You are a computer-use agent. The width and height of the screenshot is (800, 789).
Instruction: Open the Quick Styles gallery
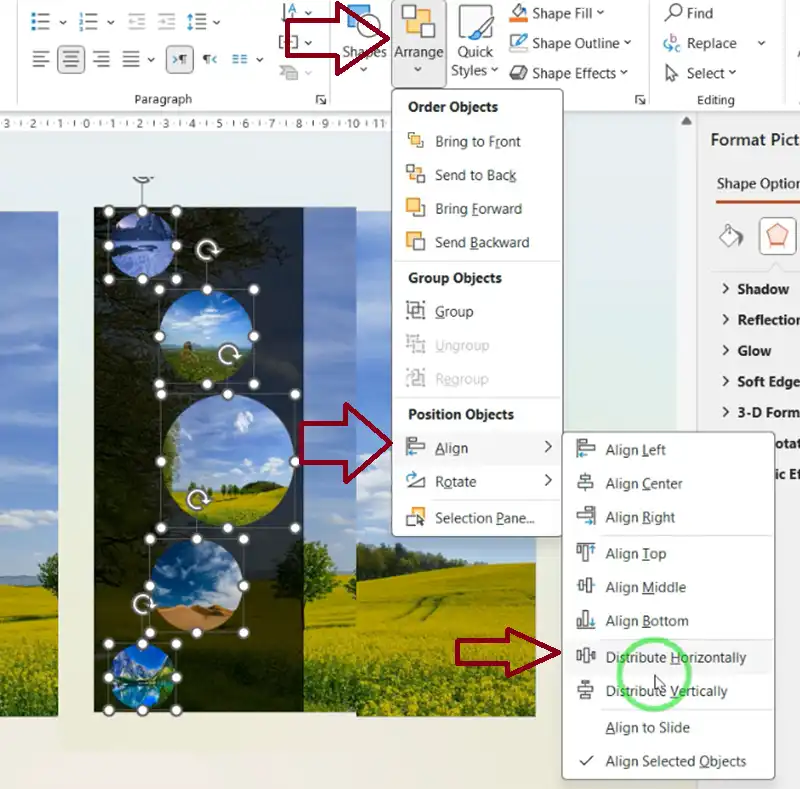point(475,45)
